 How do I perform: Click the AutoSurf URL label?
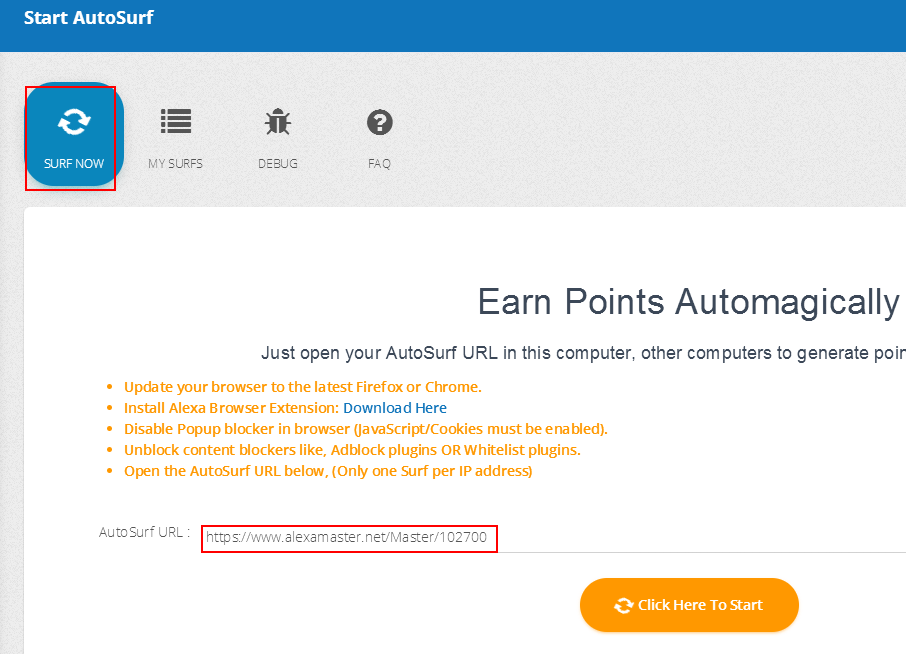[x=144, y=532]
